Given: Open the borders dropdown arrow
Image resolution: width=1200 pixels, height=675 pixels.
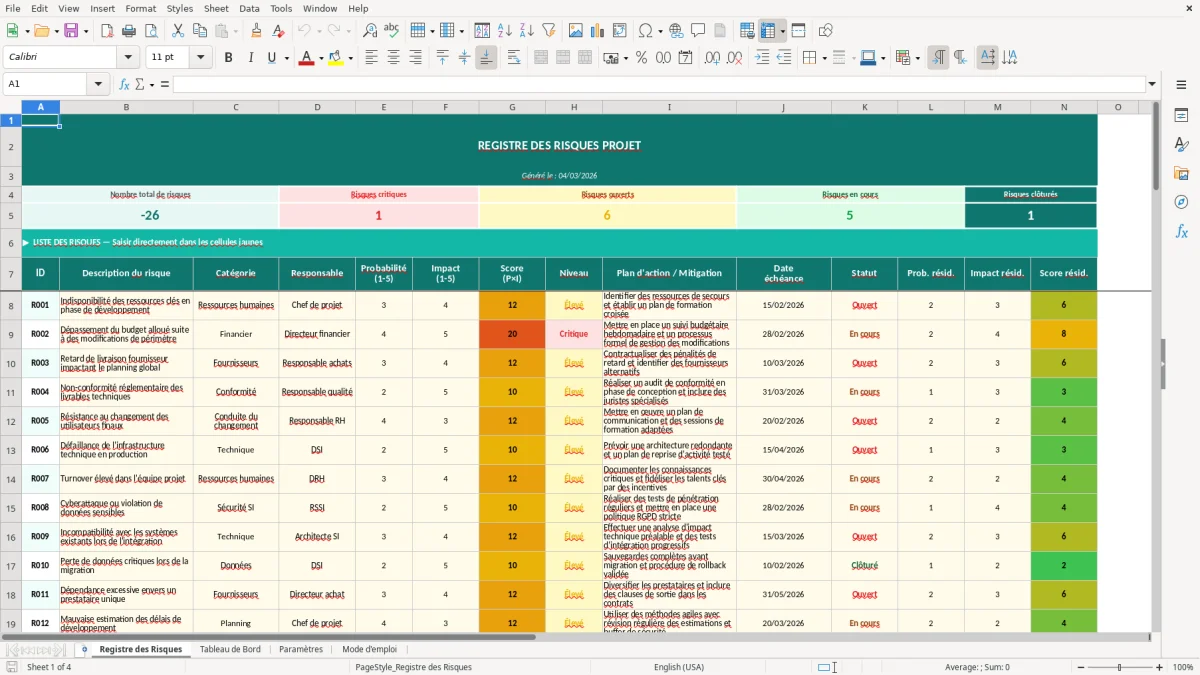Looking at the screenshot, I should click(x=825, y=58).
